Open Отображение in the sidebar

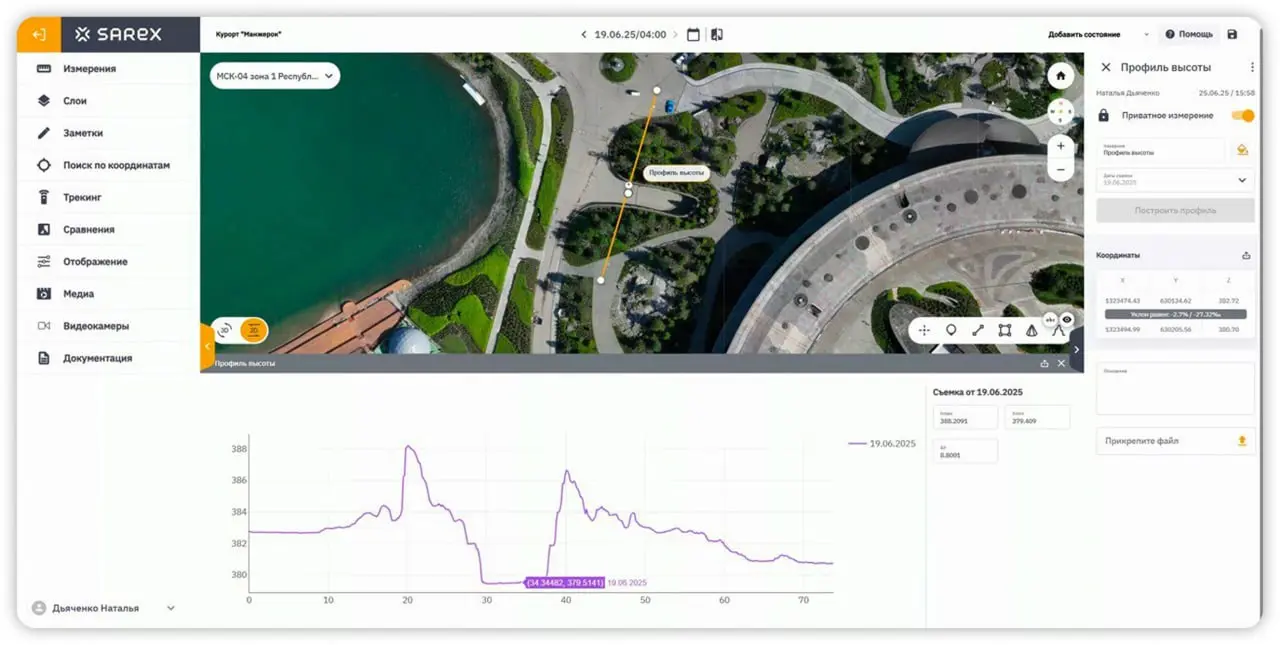[x=108, y=261]
